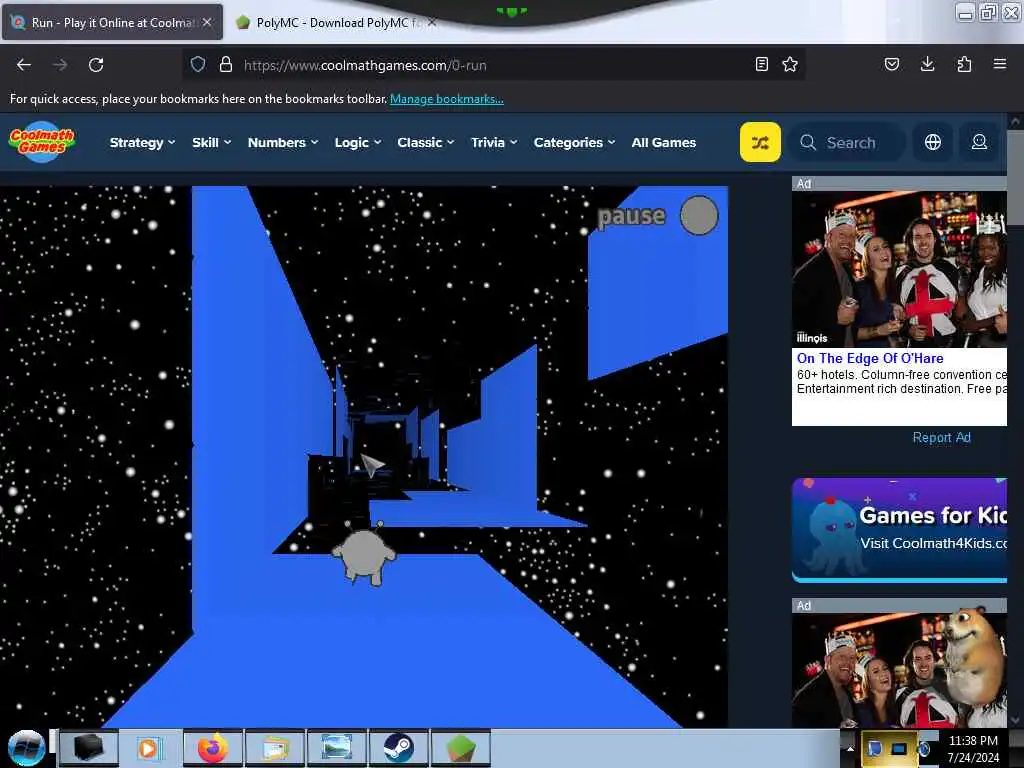Click the yellow random game shuffle button

(x=760, y=142)
